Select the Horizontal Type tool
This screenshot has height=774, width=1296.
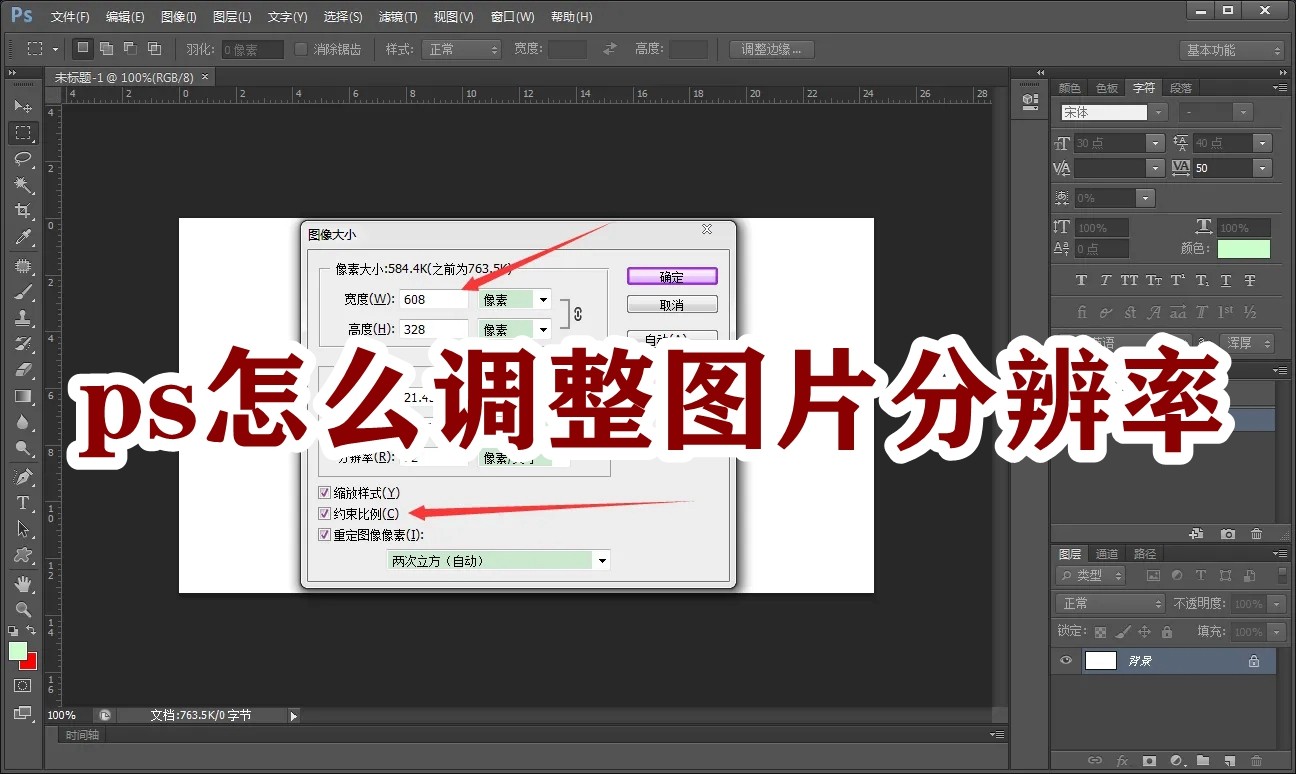(x=23, y=503)
